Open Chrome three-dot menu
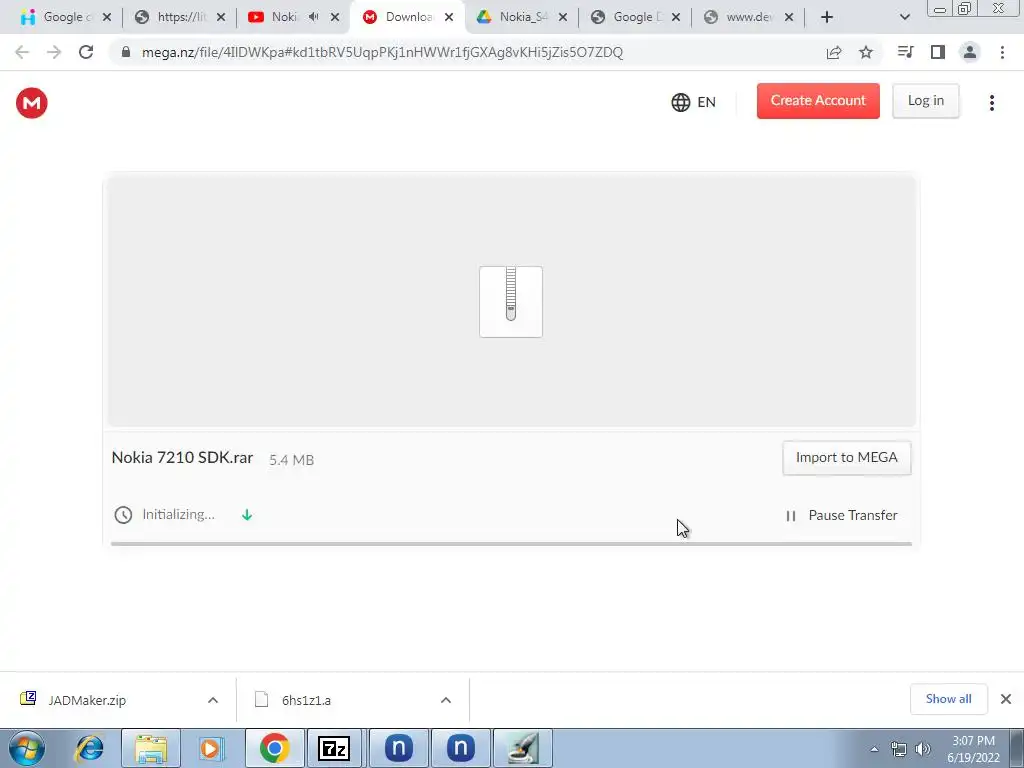This screenshot has width=1024, height=768. pos(1002,52)
